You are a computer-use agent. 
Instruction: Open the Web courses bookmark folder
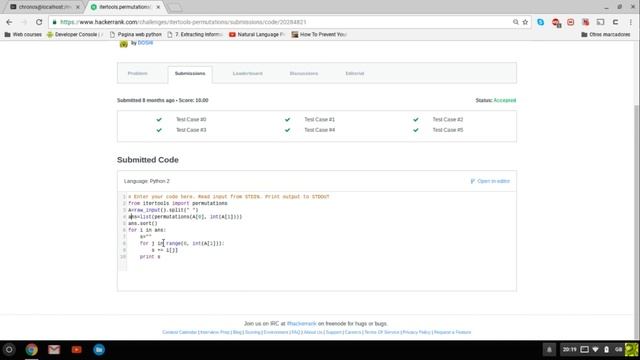23,35
